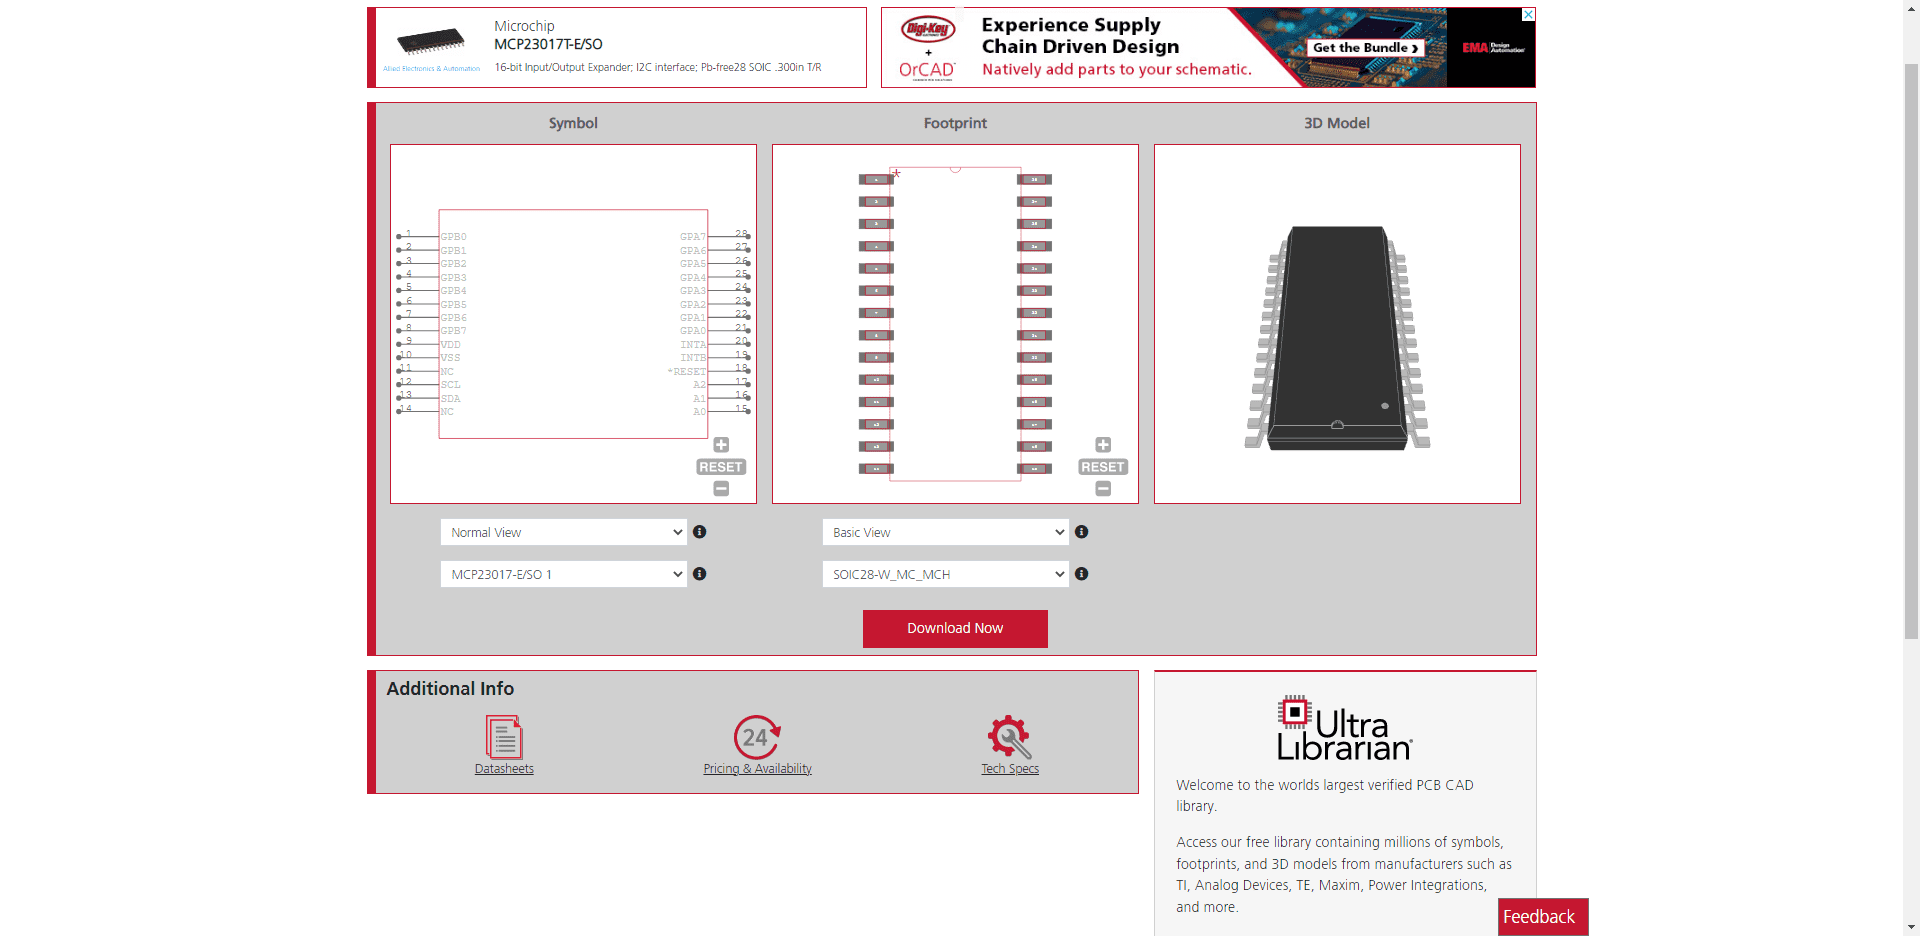The image size is (1920, 936).
Task: Open the Normal View dropdown
Action: point(564,532)
